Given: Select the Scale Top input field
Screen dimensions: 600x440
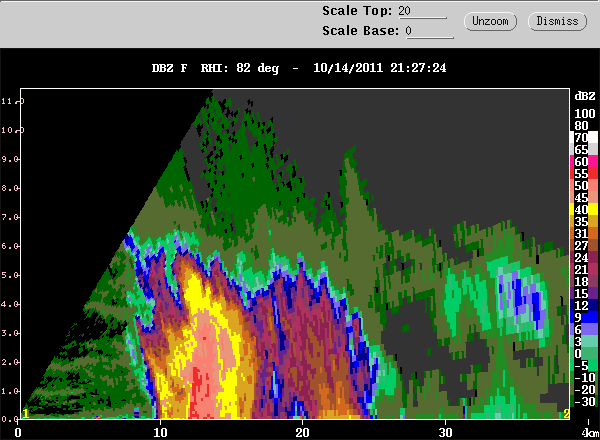Looking at the screenshot, I should pos(422,11).
